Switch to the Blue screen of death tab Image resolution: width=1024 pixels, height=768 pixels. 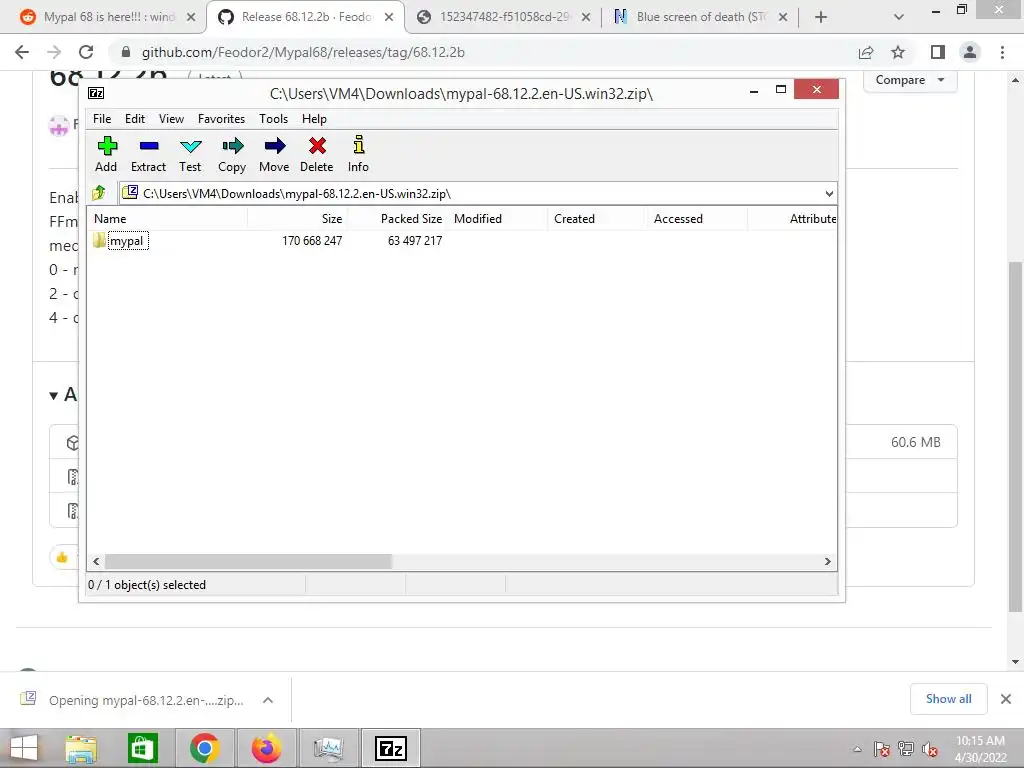[x=699, y=17]
